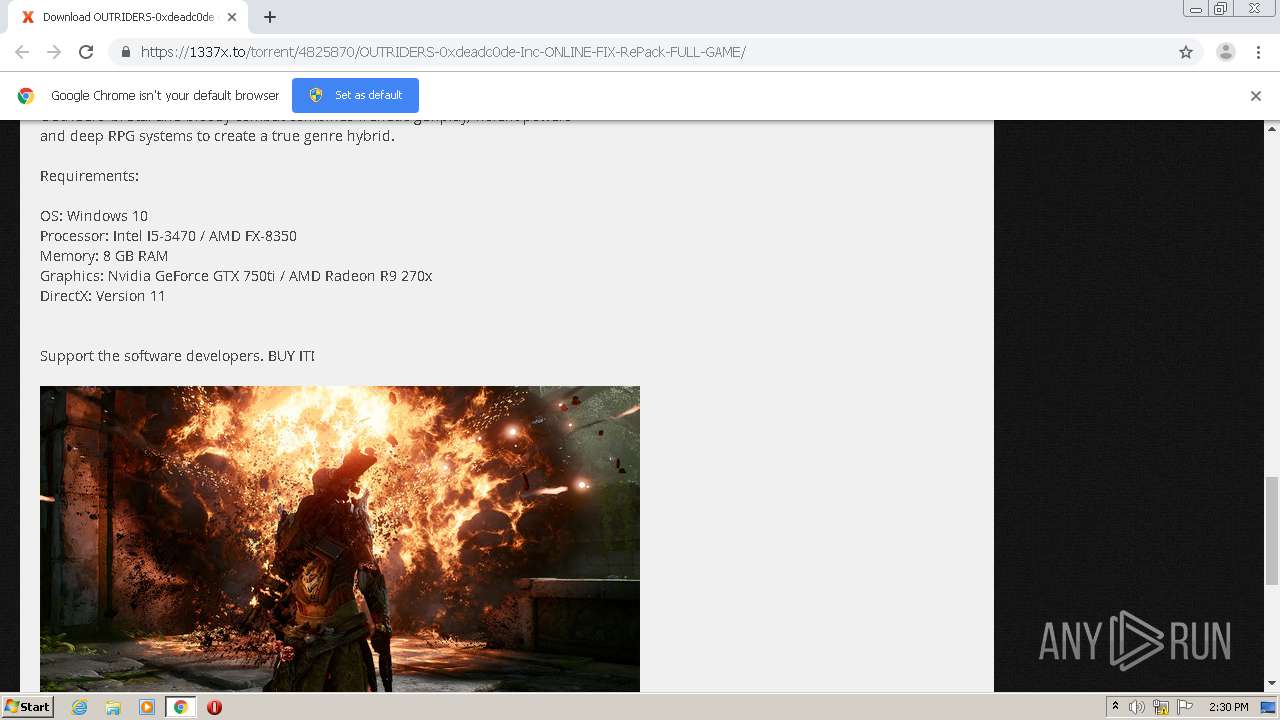
Task: Reload the current page
Action: [x=86, y=52]
